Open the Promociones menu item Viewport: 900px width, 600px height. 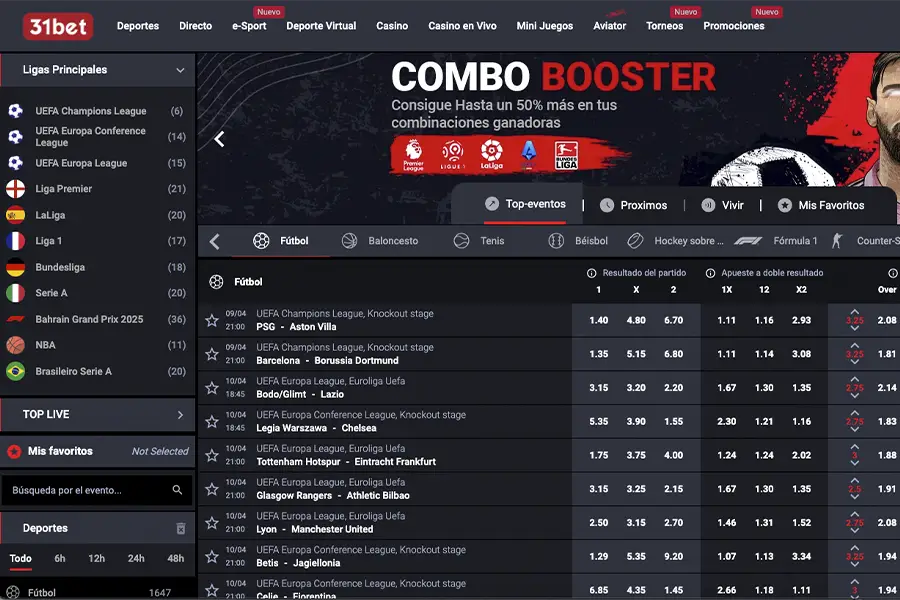click(x=734, y=26)
